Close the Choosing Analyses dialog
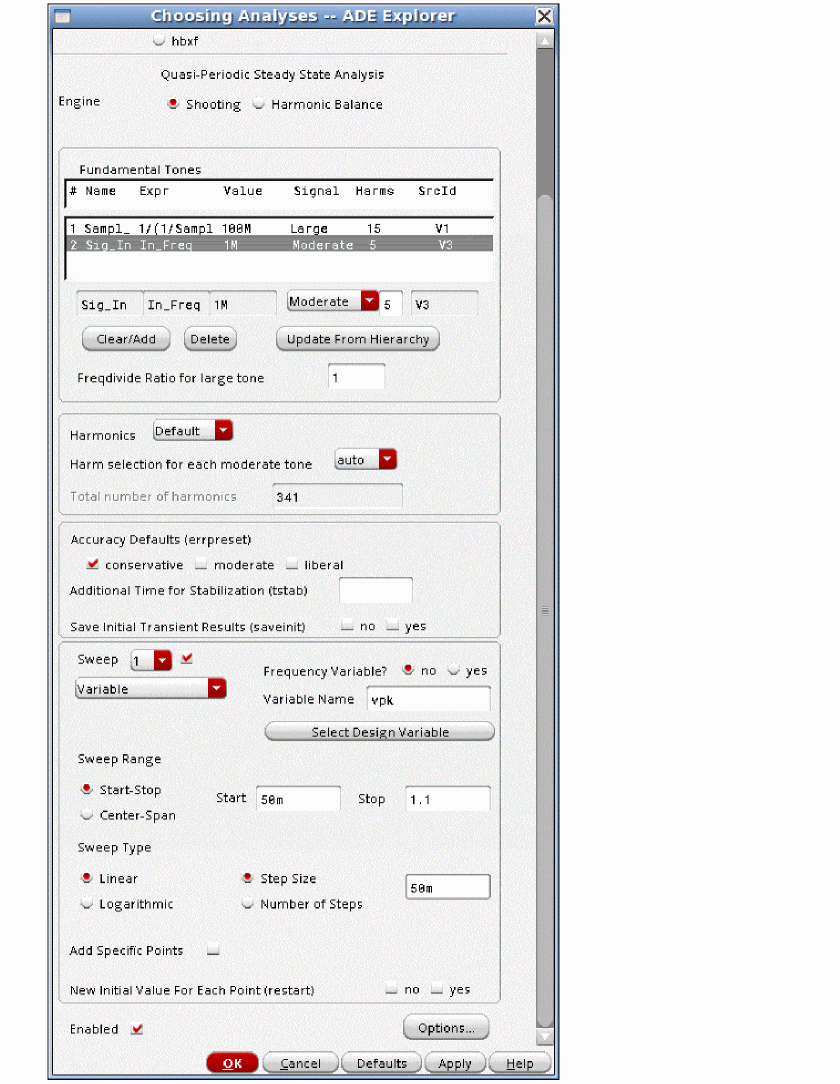 (x=544, y=16)
